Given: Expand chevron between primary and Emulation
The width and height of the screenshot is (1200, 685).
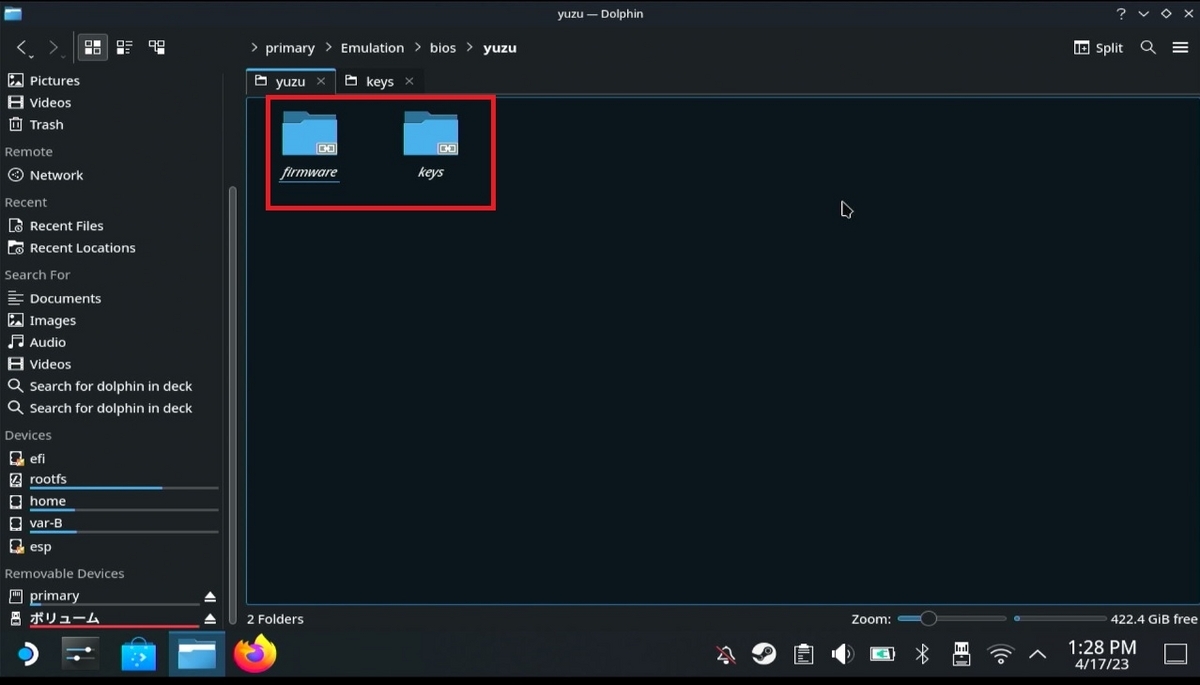Looking at the screenshot, I should point(328,48).
